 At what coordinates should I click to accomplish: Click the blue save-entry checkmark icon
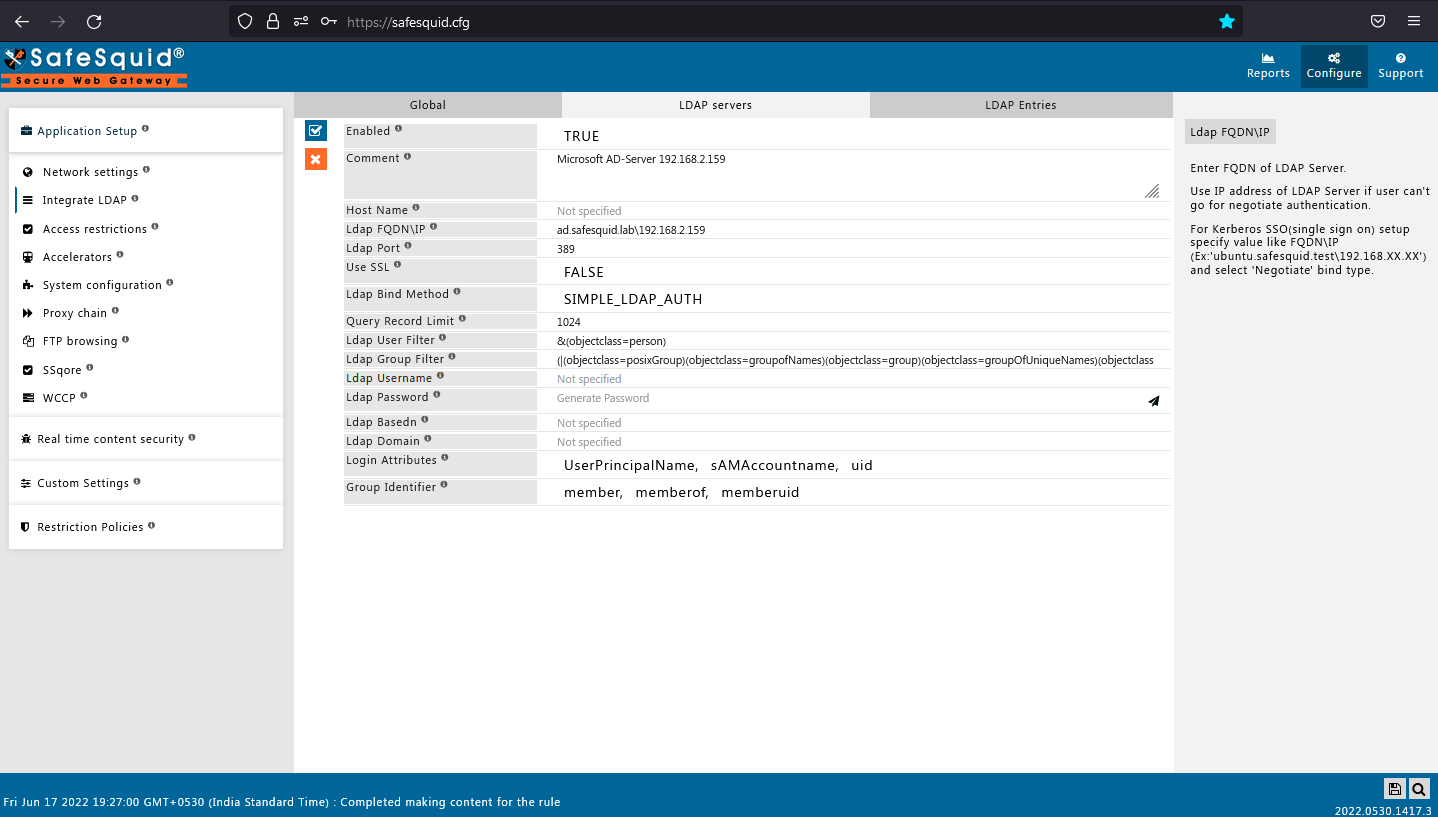pyautogui.click(x=316, y=130)
